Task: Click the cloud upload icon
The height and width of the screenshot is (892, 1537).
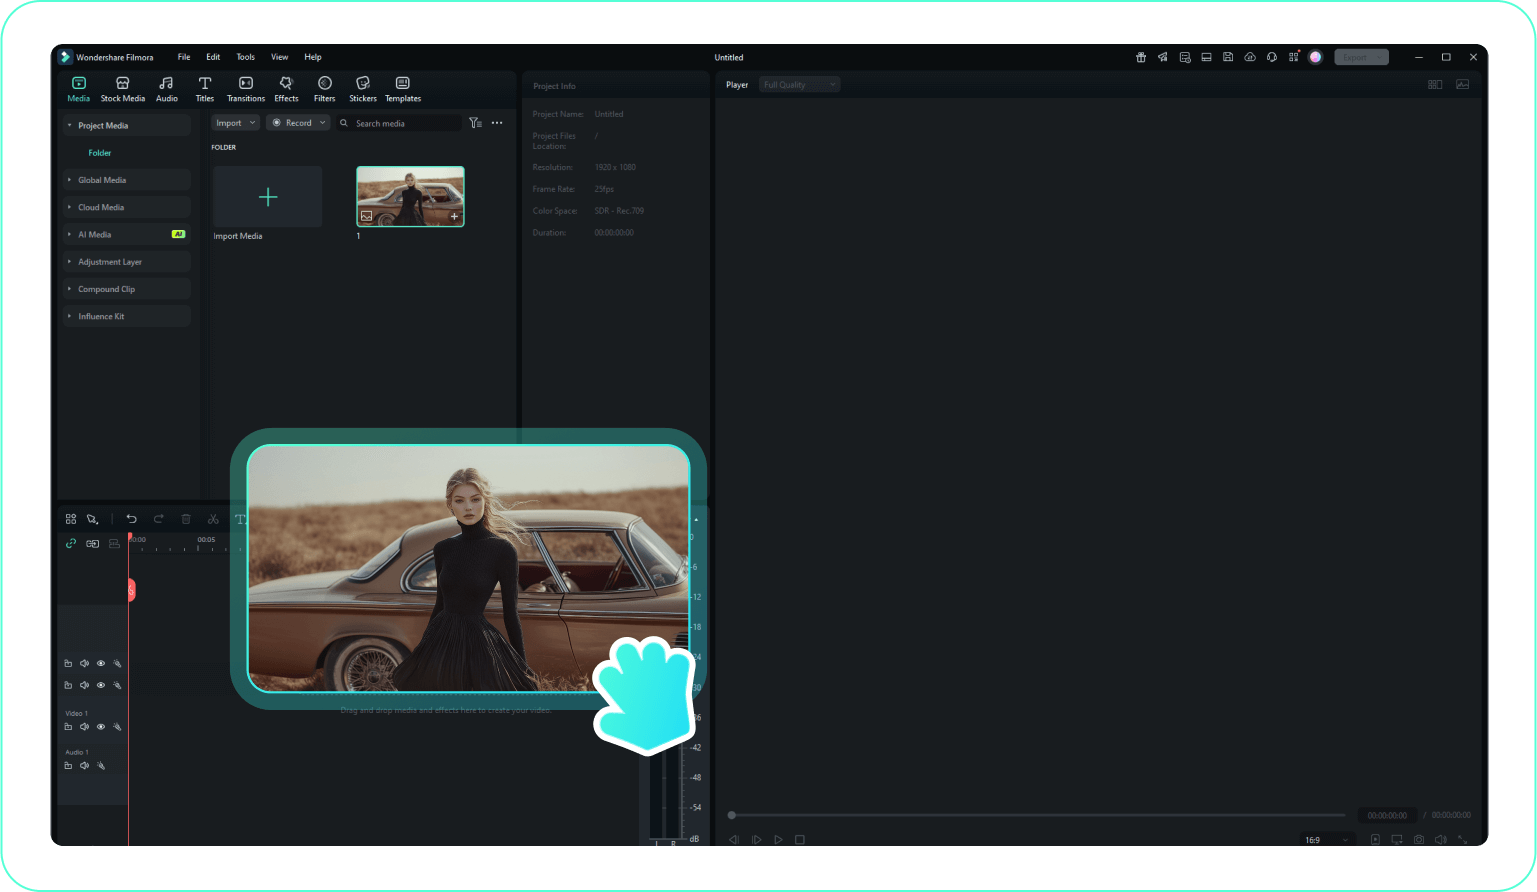Action: (x=1250, y=57)
